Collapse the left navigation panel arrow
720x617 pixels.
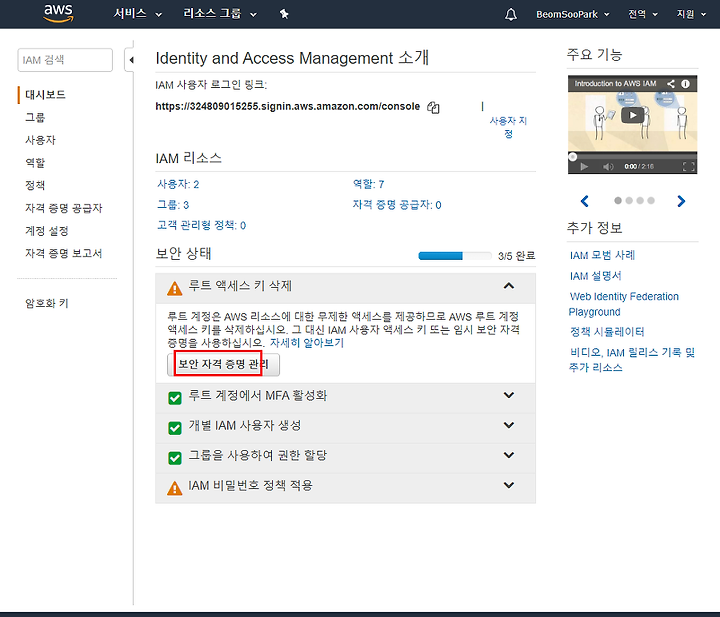point(130,60)
